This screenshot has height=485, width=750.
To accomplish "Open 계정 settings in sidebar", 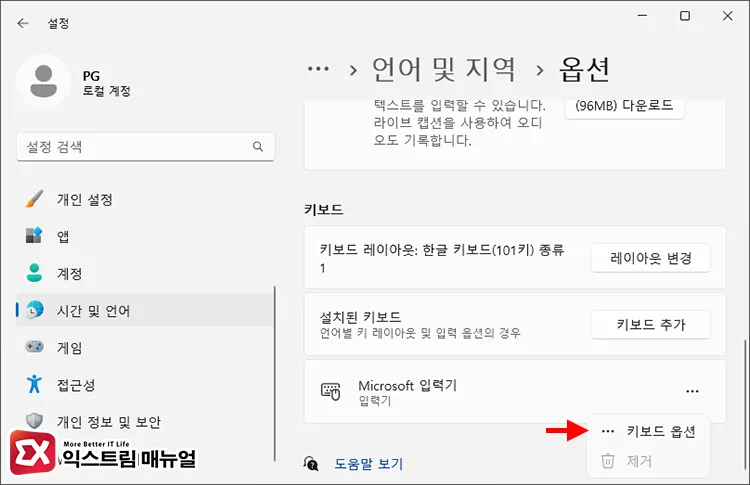I will (x=145, y=274).
